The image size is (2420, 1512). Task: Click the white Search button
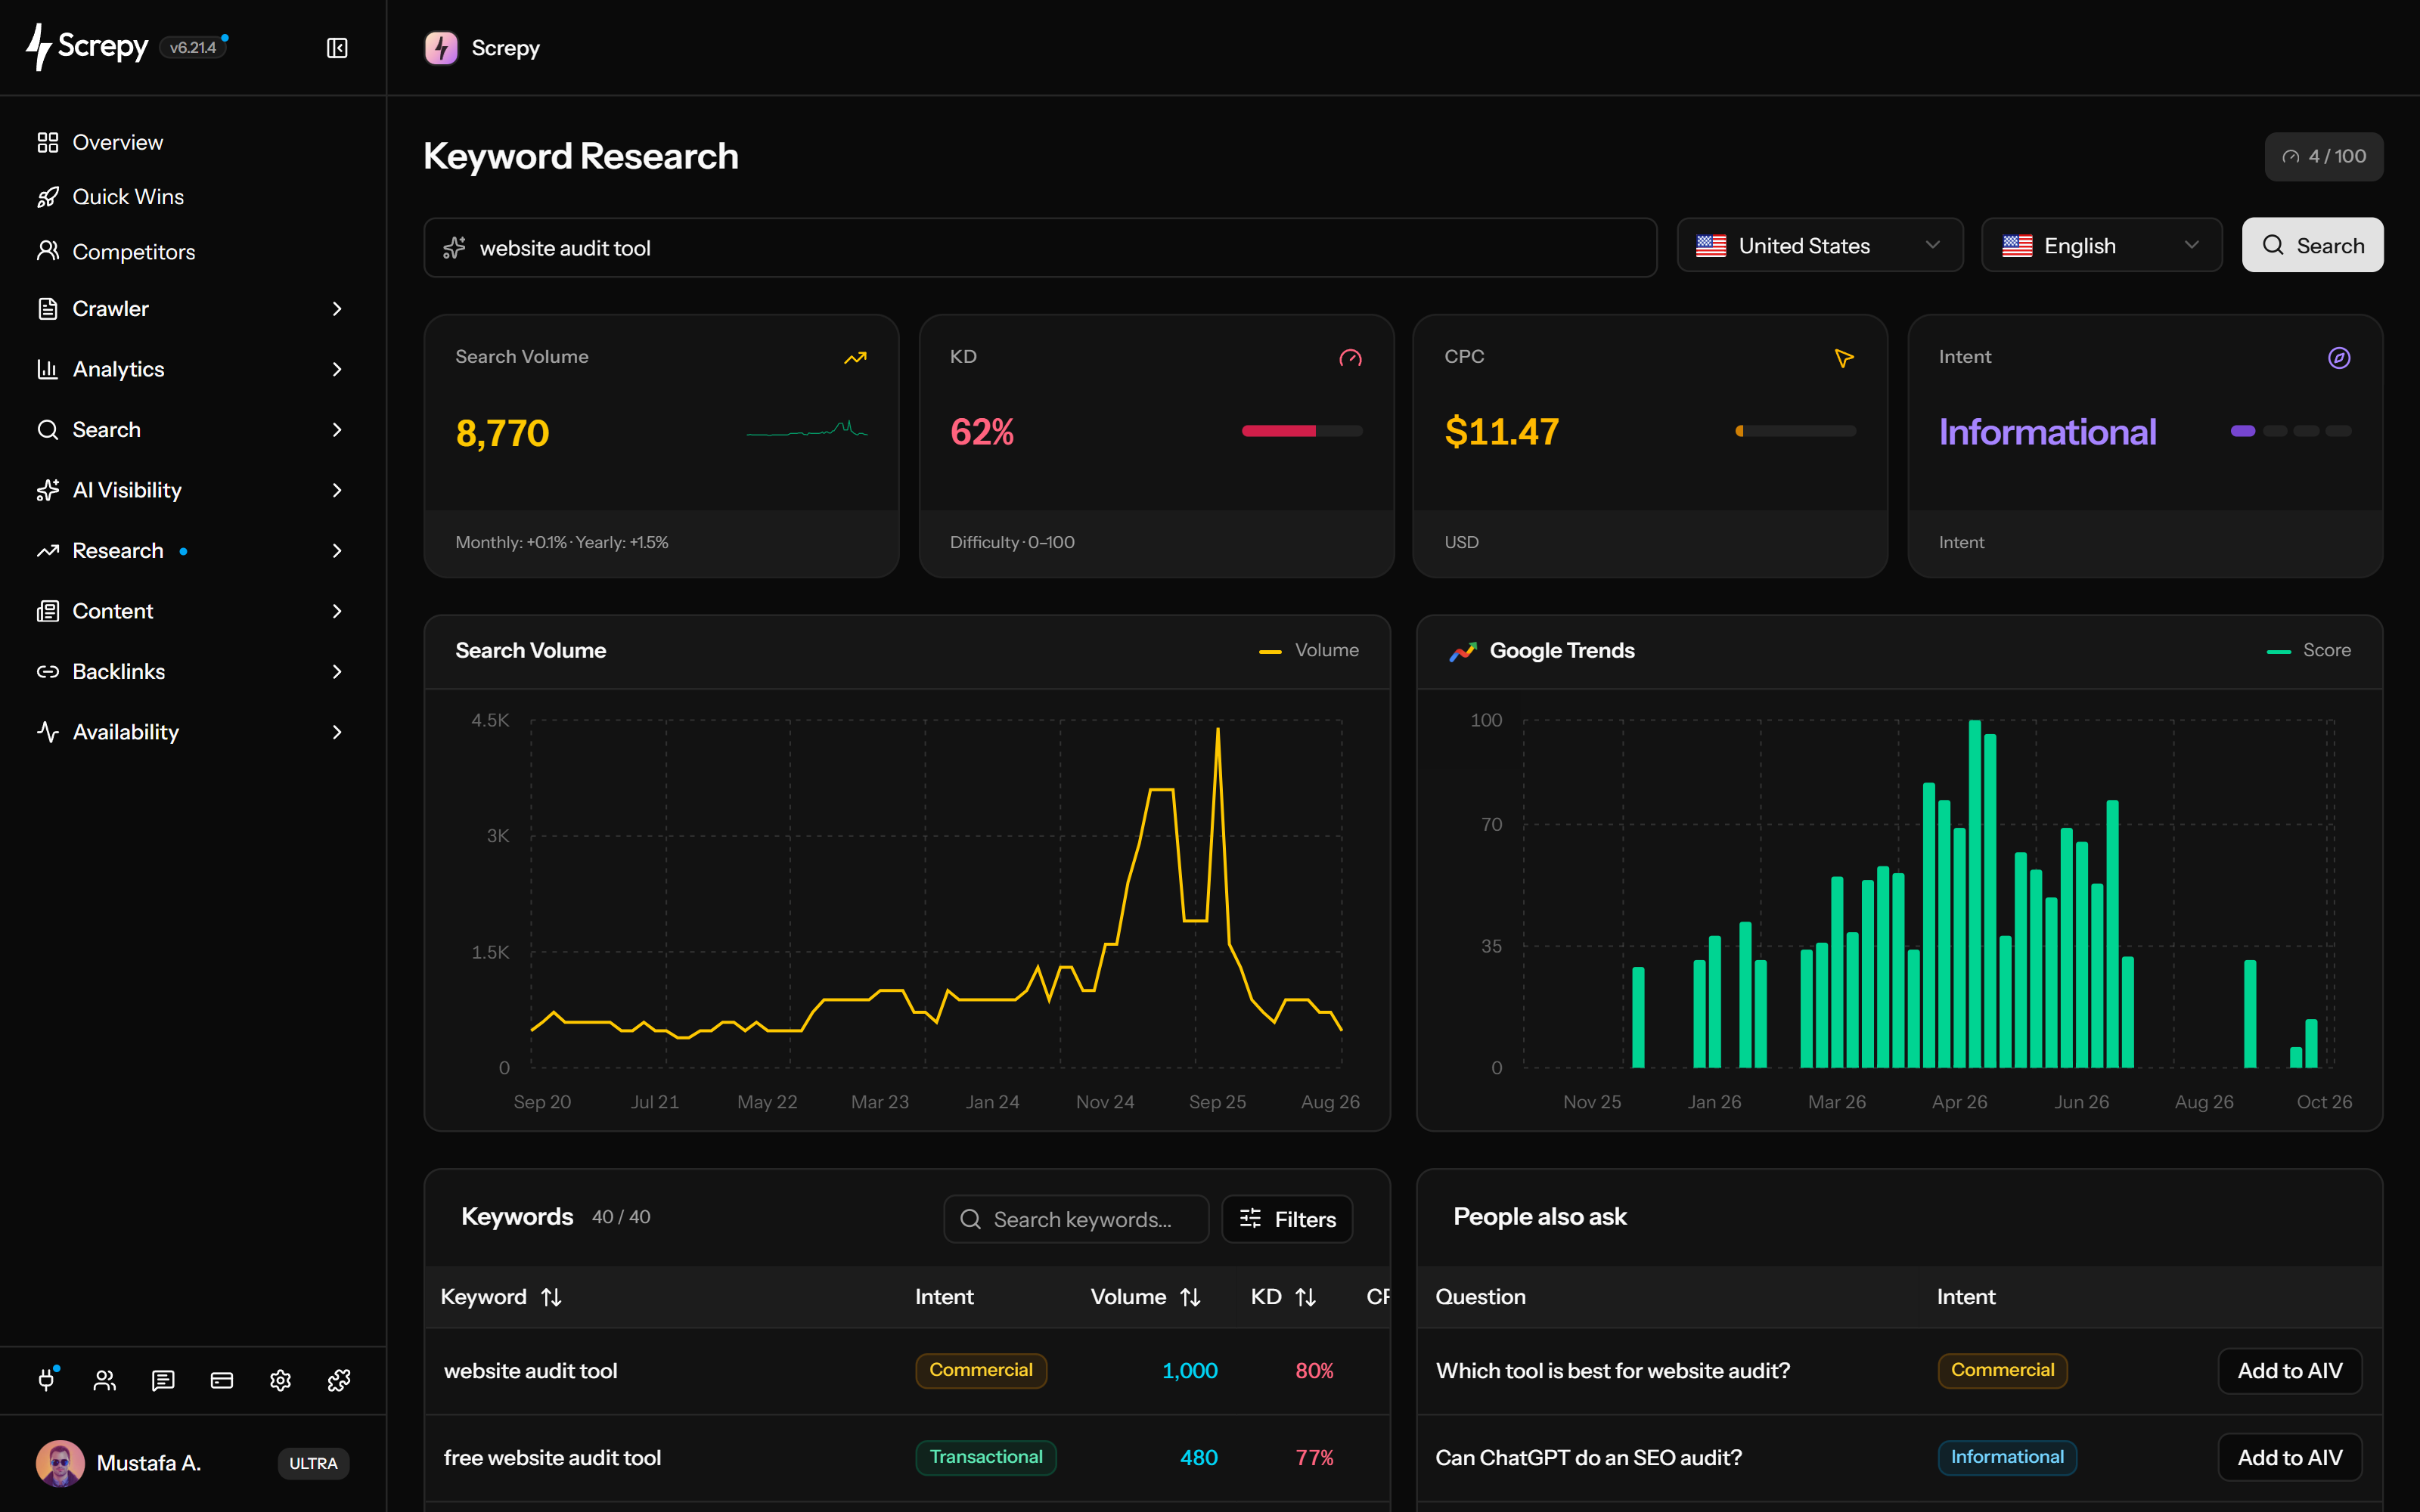point(2312,246)
